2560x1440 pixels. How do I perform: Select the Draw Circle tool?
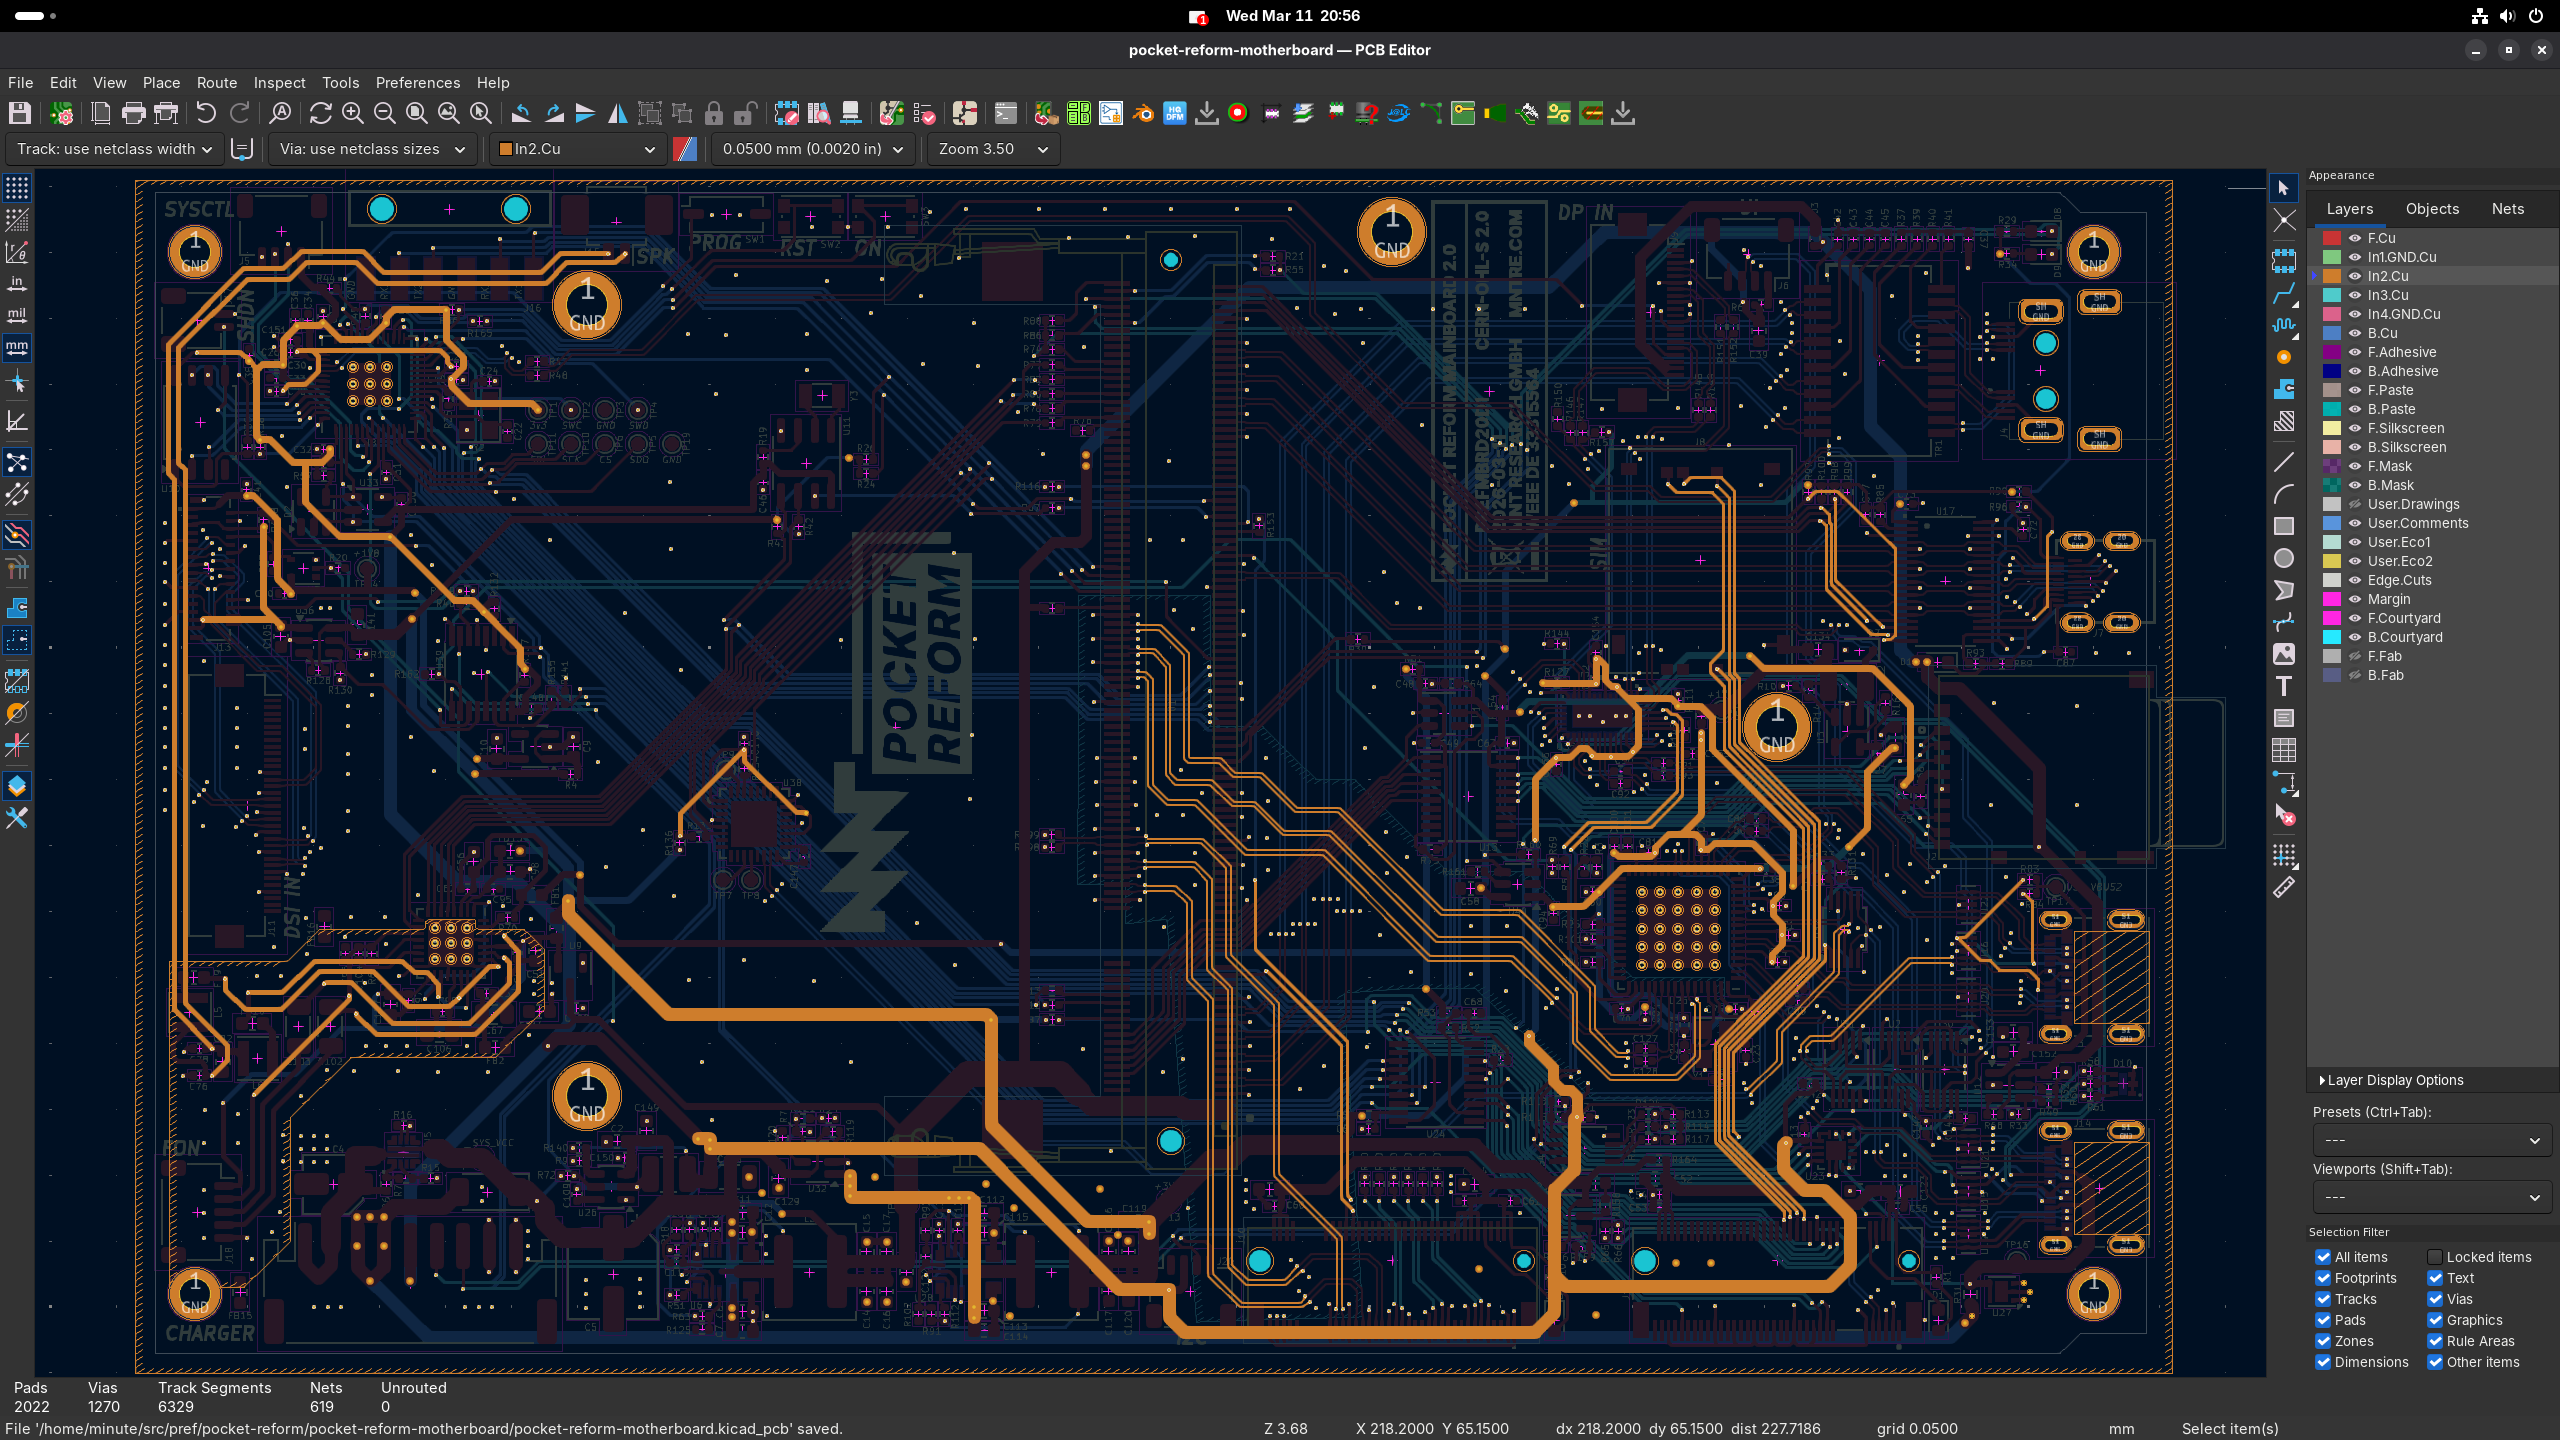pyautogui.click(x=2284, y=558)
